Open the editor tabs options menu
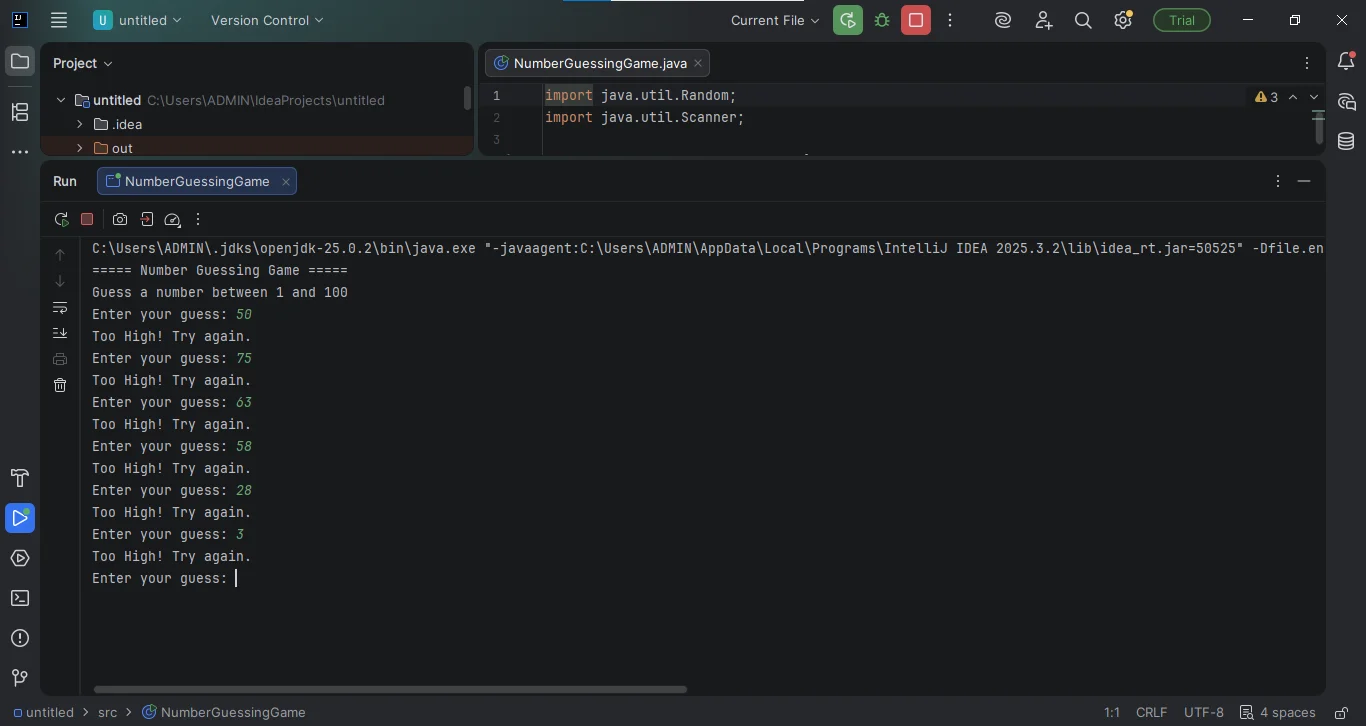Viewport: 1366px width, 726px height. (1306, 63)
